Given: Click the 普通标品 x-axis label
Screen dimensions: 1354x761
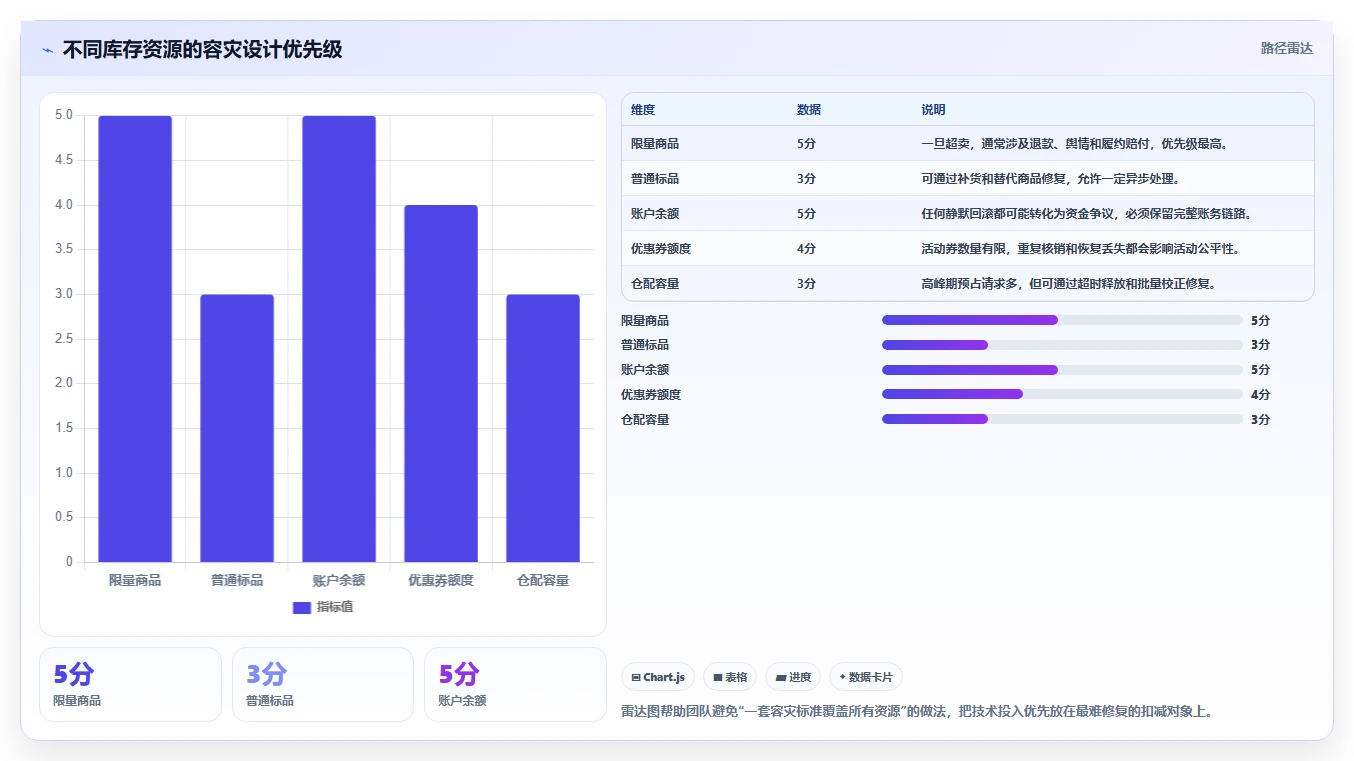Looking at the screenshot, I should tap(237, 580).
